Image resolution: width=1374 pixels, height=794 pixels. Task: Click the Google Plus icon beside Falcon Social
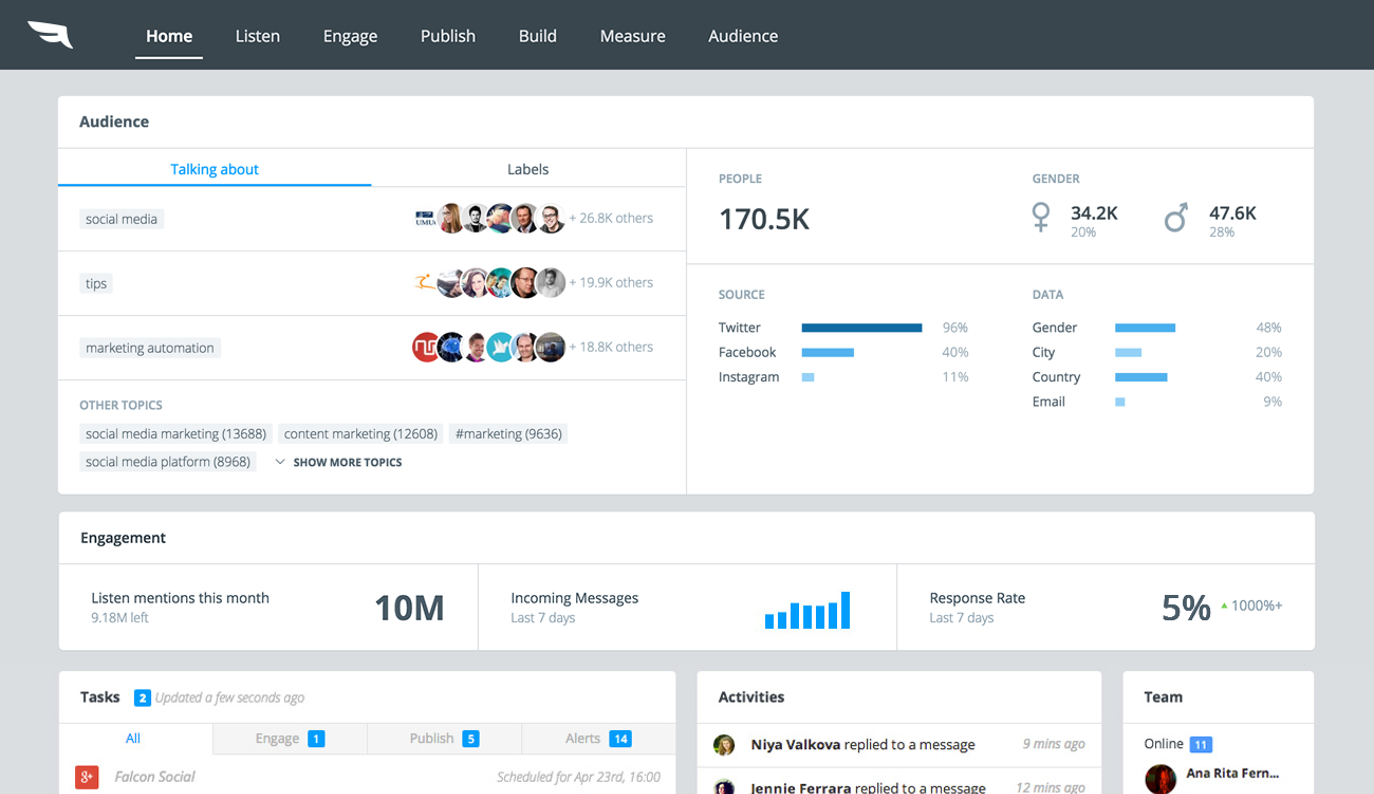click(x=87, y=776)
